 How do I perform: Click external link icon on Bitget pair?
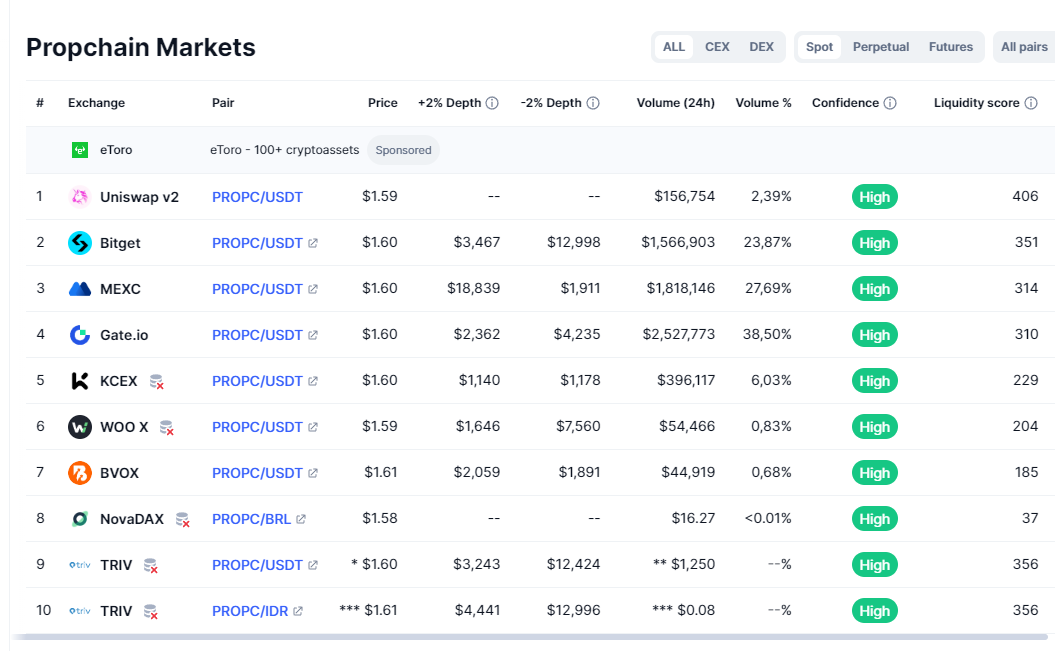coord(313,243)
